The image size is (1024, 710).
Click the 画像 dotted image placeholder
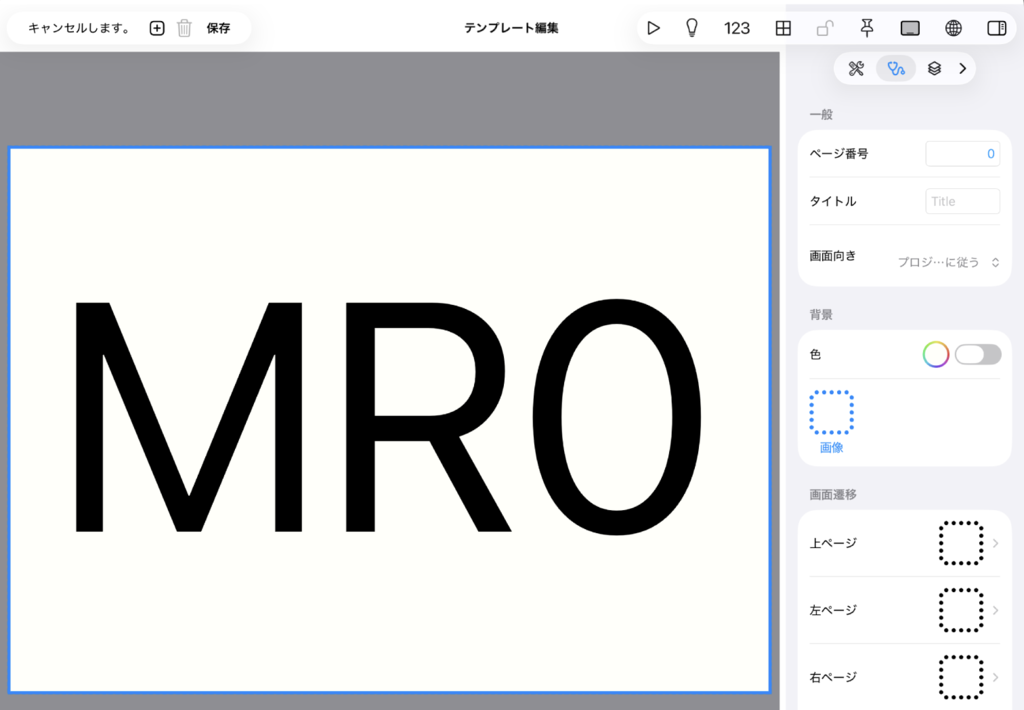(x=831, y=412)
